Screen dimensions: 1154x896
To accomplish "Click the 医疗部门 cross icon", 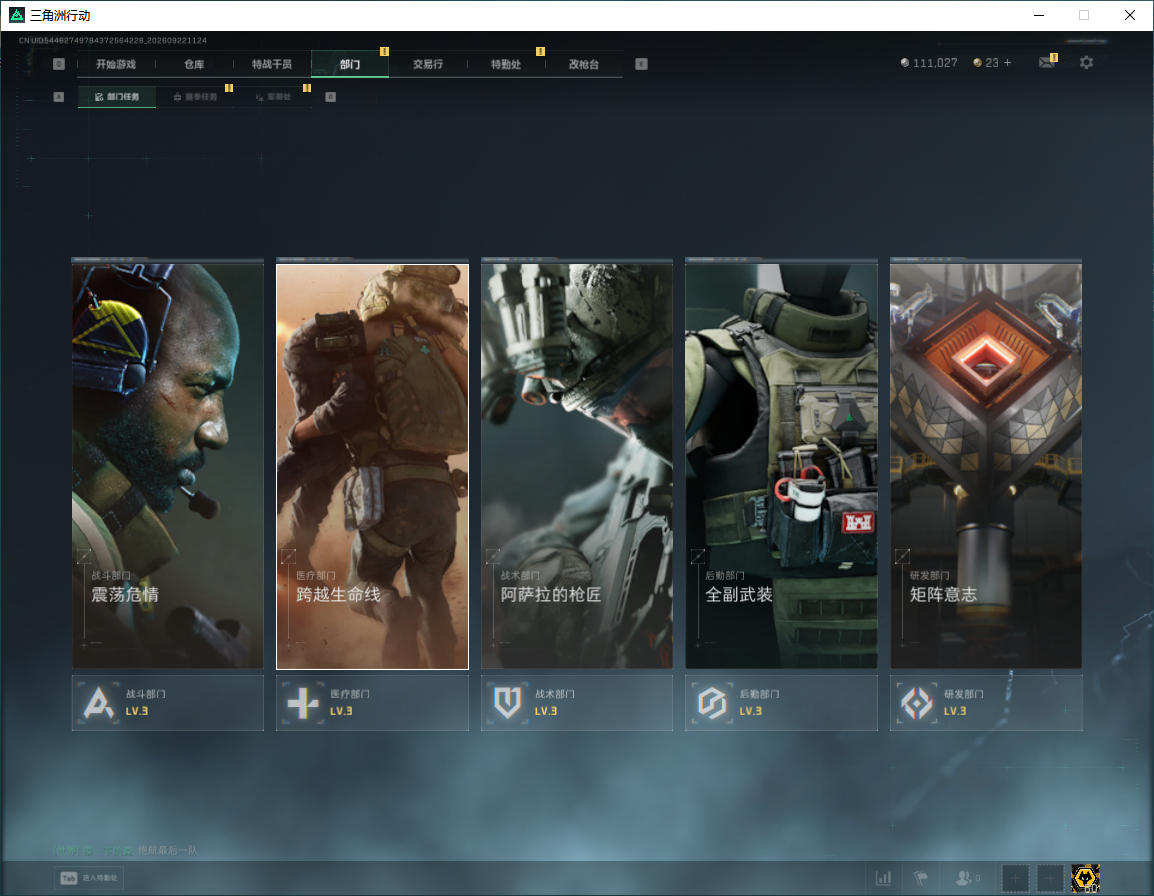I will click(302, 702).
